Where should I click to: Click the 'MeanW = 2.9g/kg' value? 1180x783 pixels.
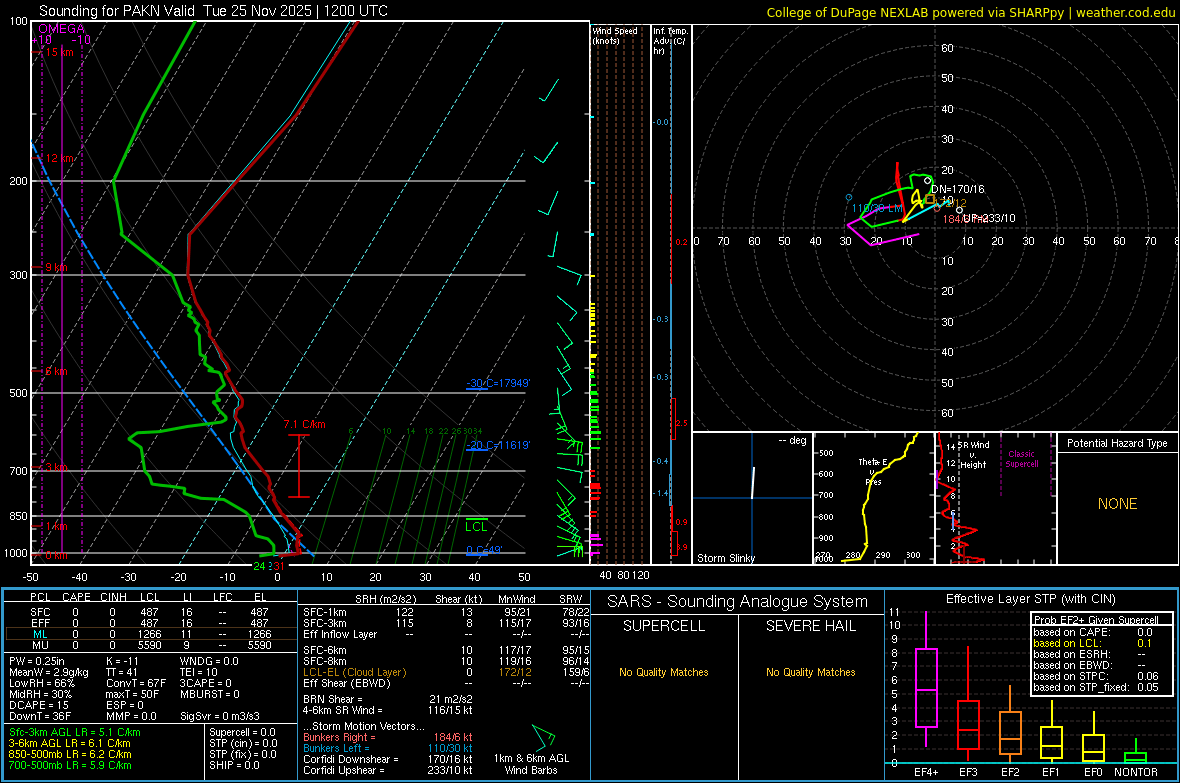(48, 672)
